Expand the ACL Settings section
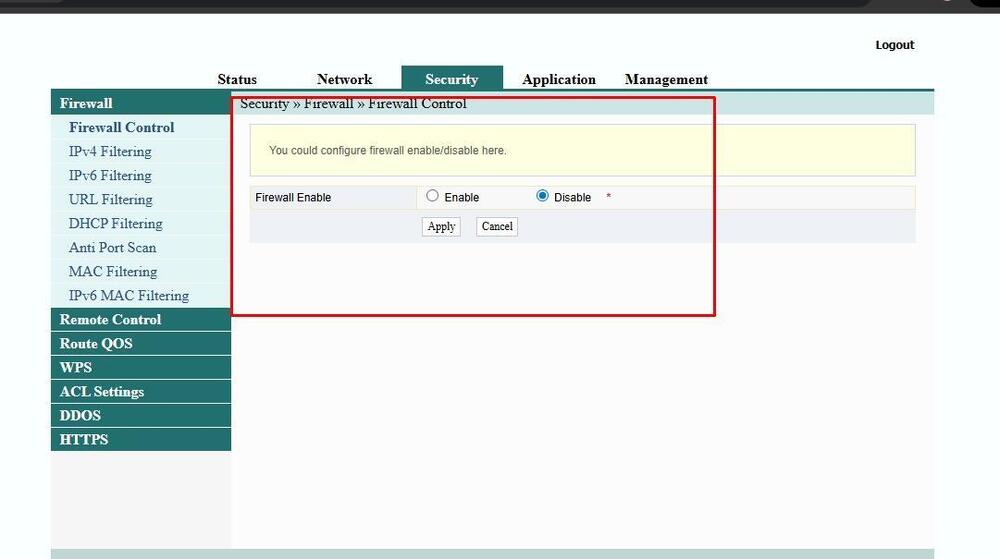The width and height of the screenshot is (1000, 559). pos(141,391)
